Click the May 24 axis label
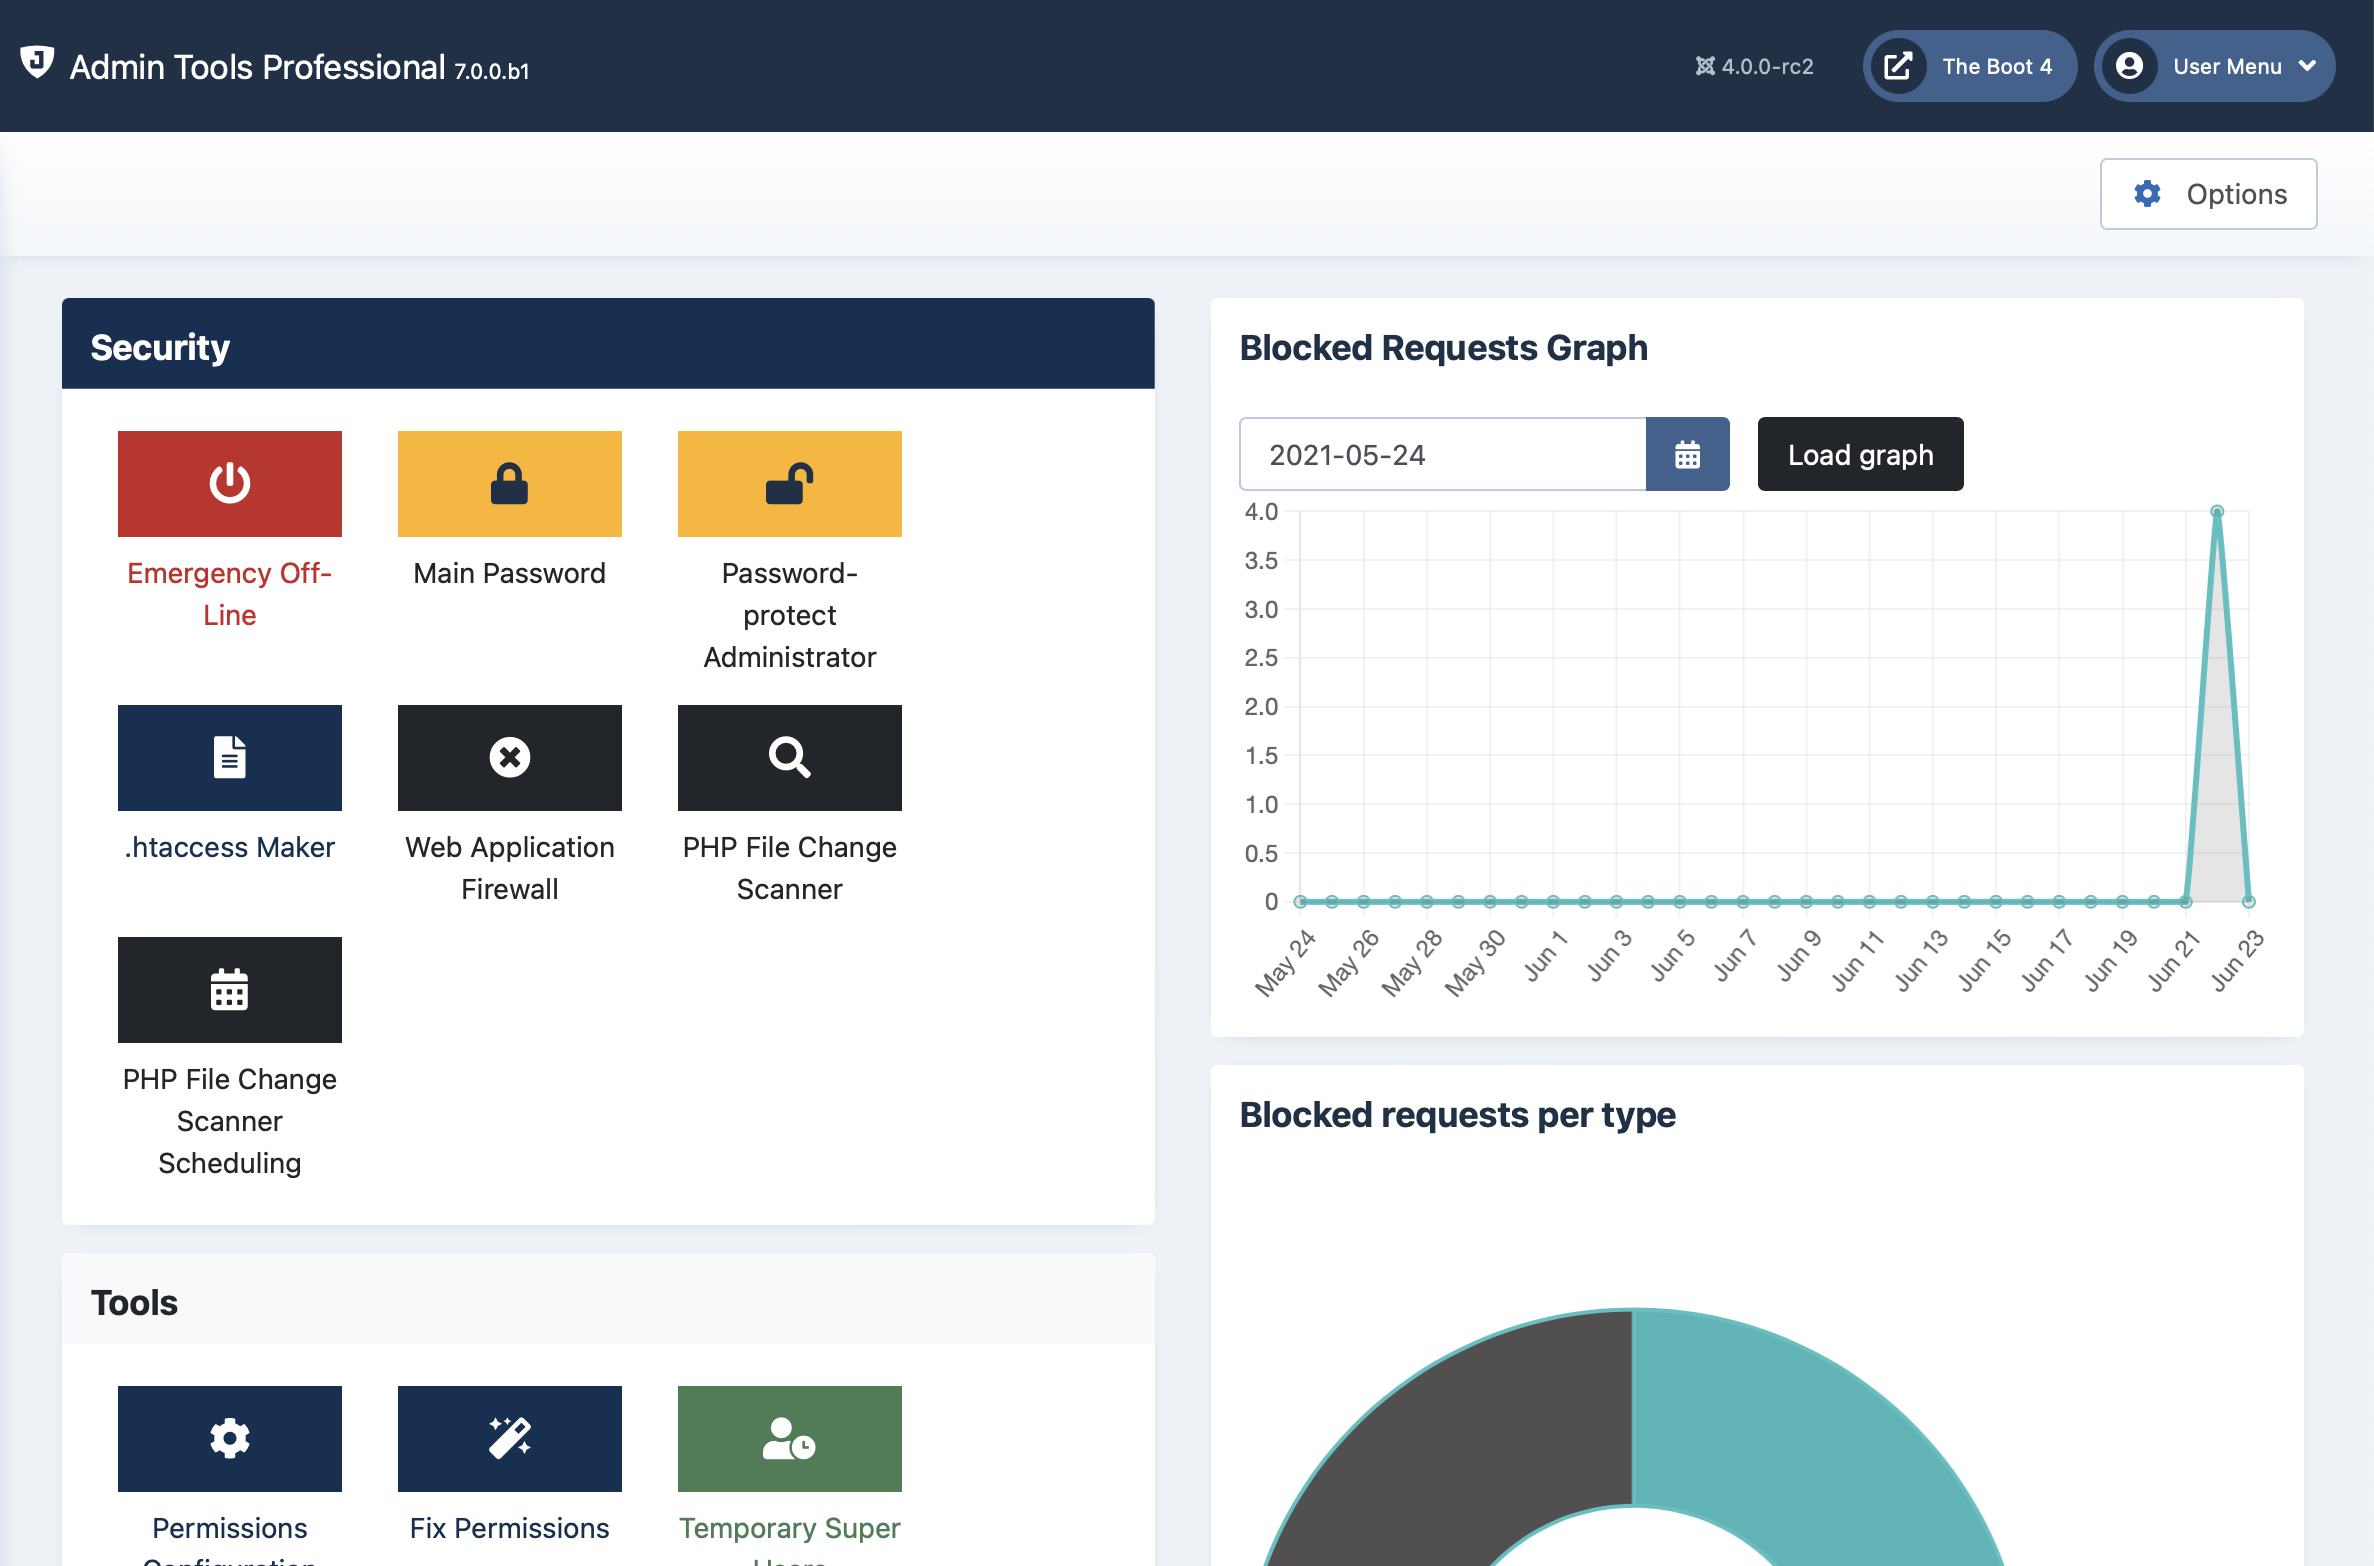2374x1566 pixels. click(1286, 963)
